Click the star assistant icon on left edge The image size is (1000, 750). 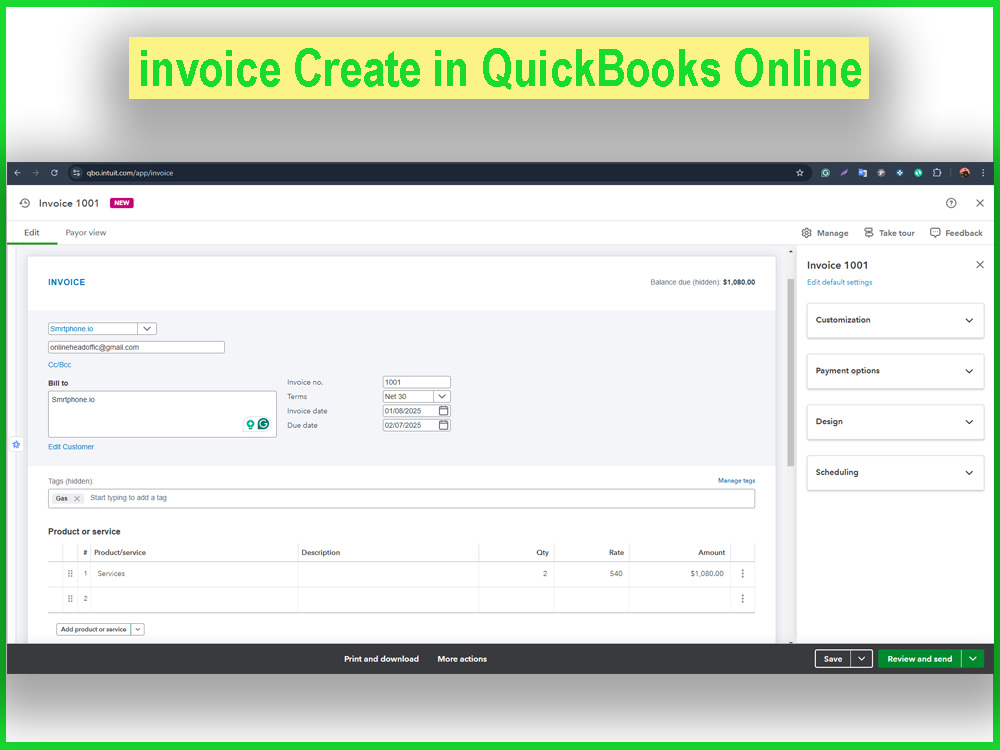tap(16, 445)
